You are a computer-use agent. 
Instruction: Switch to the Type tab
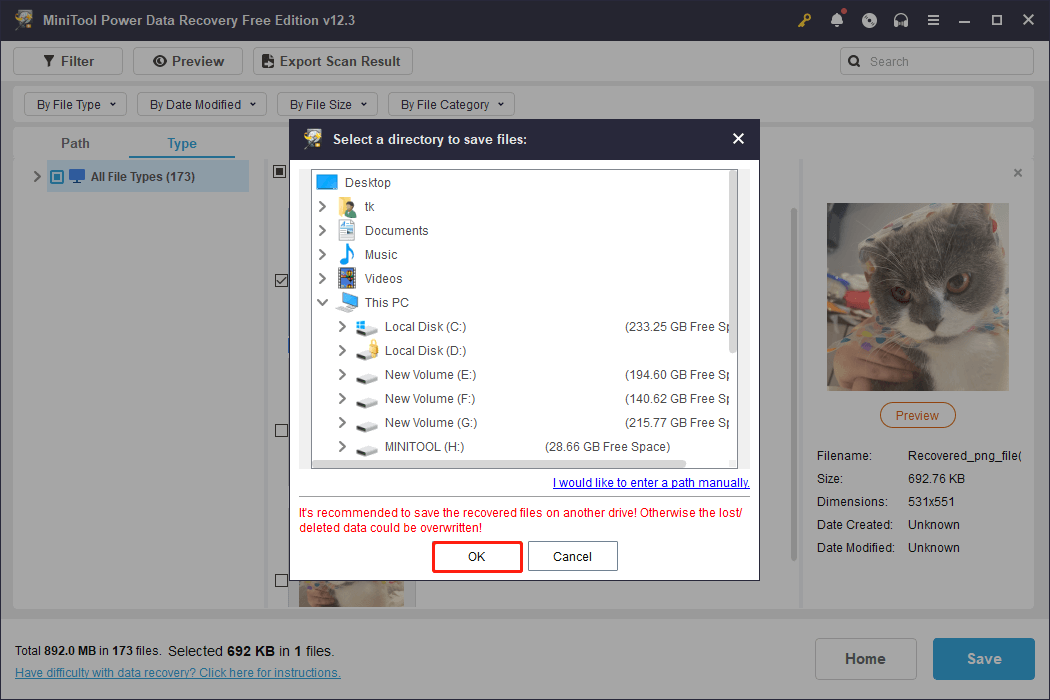click(x=181, y=143)
